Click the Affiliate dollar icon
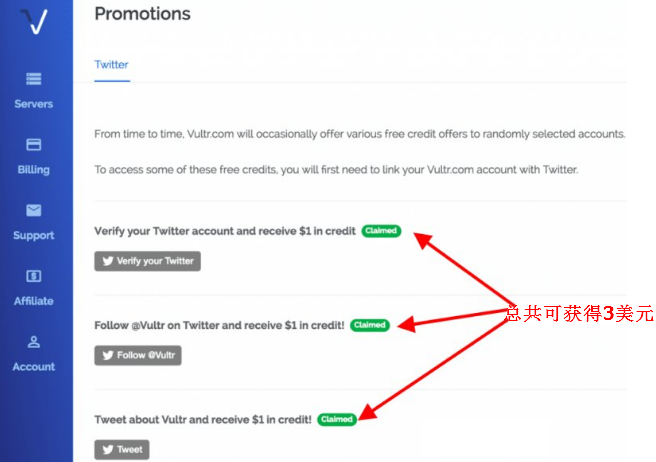The height and width of the screenshot is (462, 656). (x=34, y=276)
